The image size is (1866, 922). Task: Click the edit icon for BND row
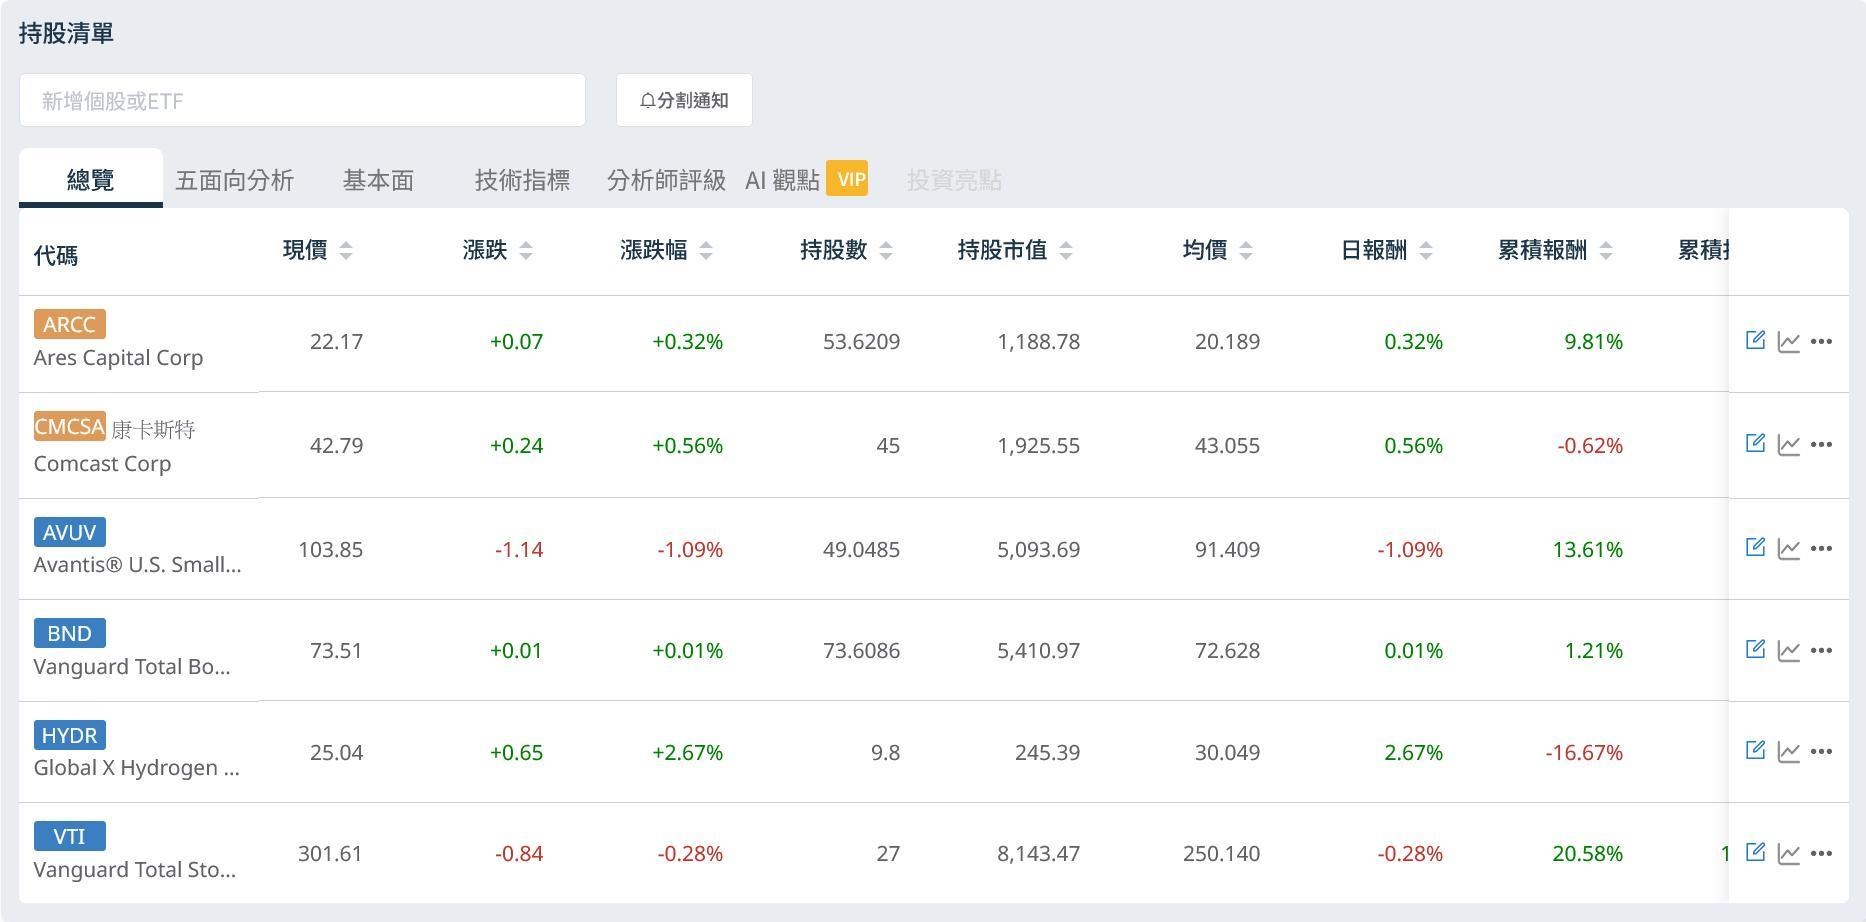tap(1755, 649)
